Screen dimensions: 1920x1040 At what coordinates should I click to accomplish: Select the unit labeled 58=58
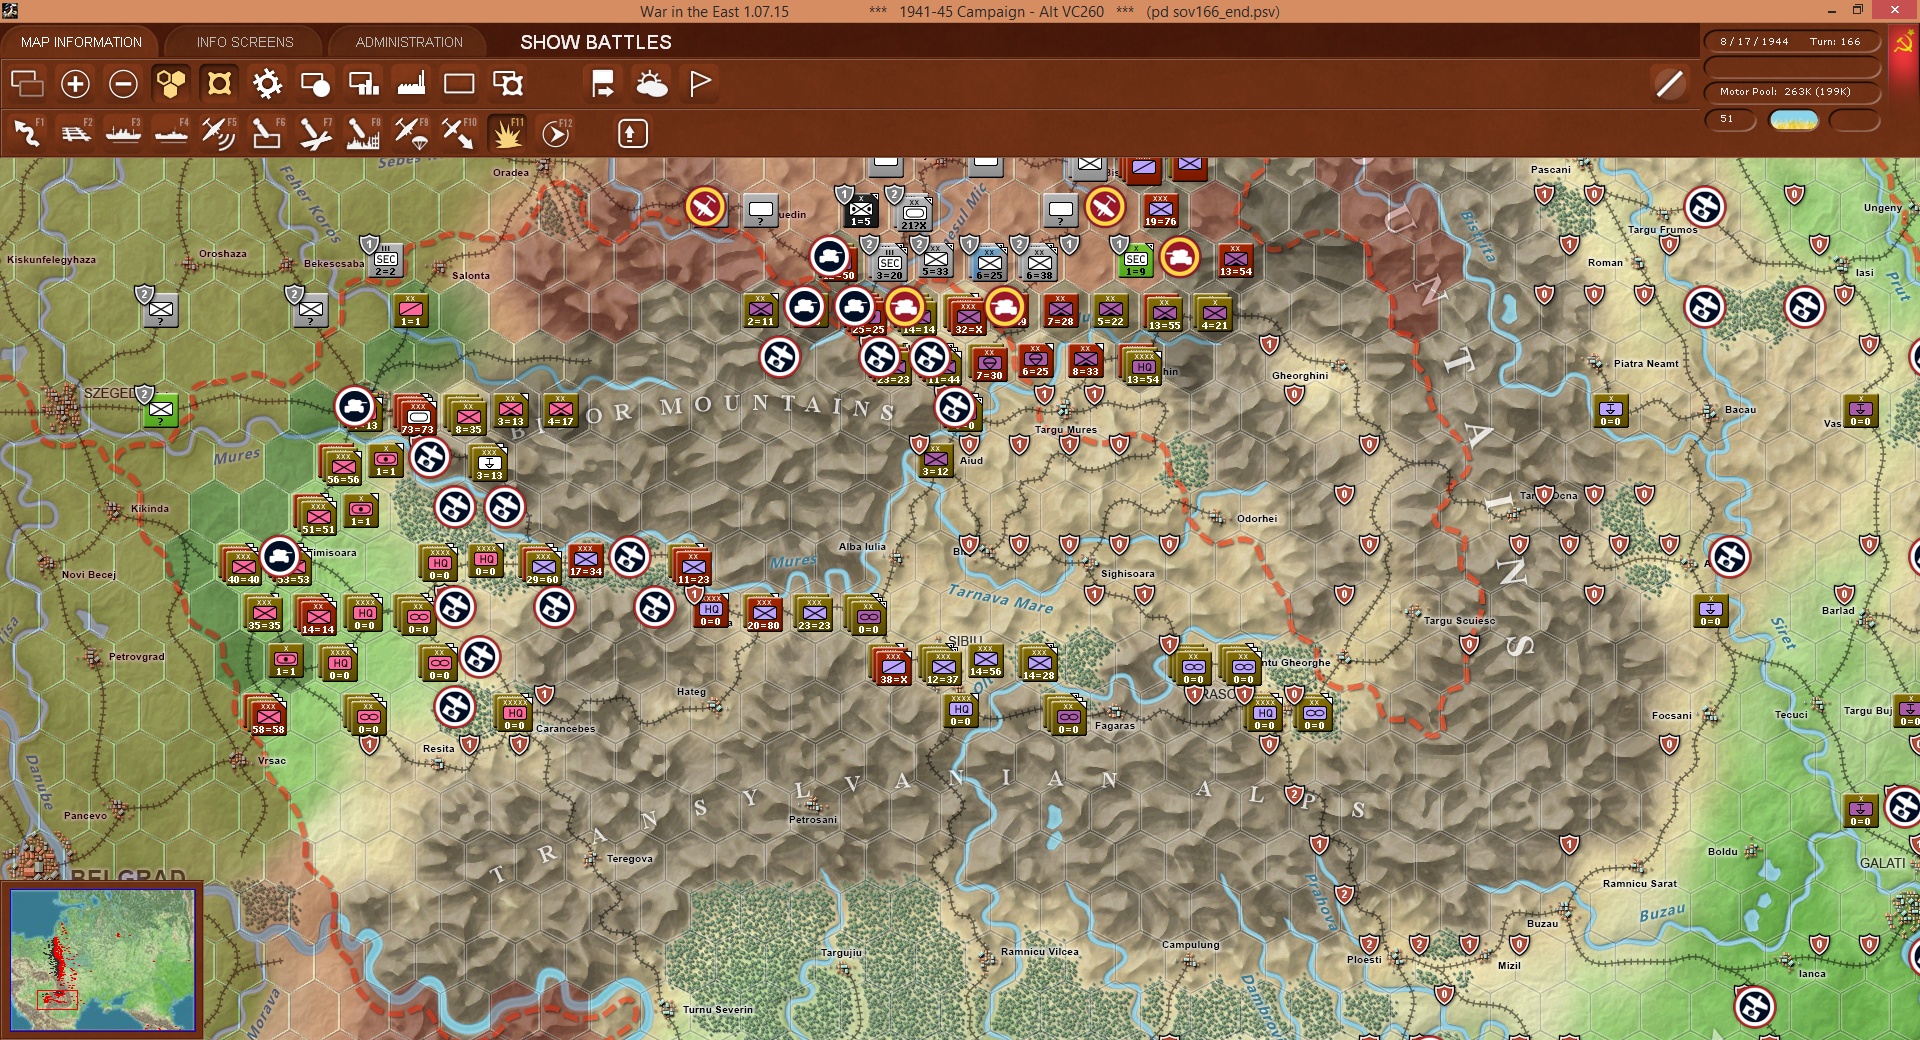[x=267, y=716]
